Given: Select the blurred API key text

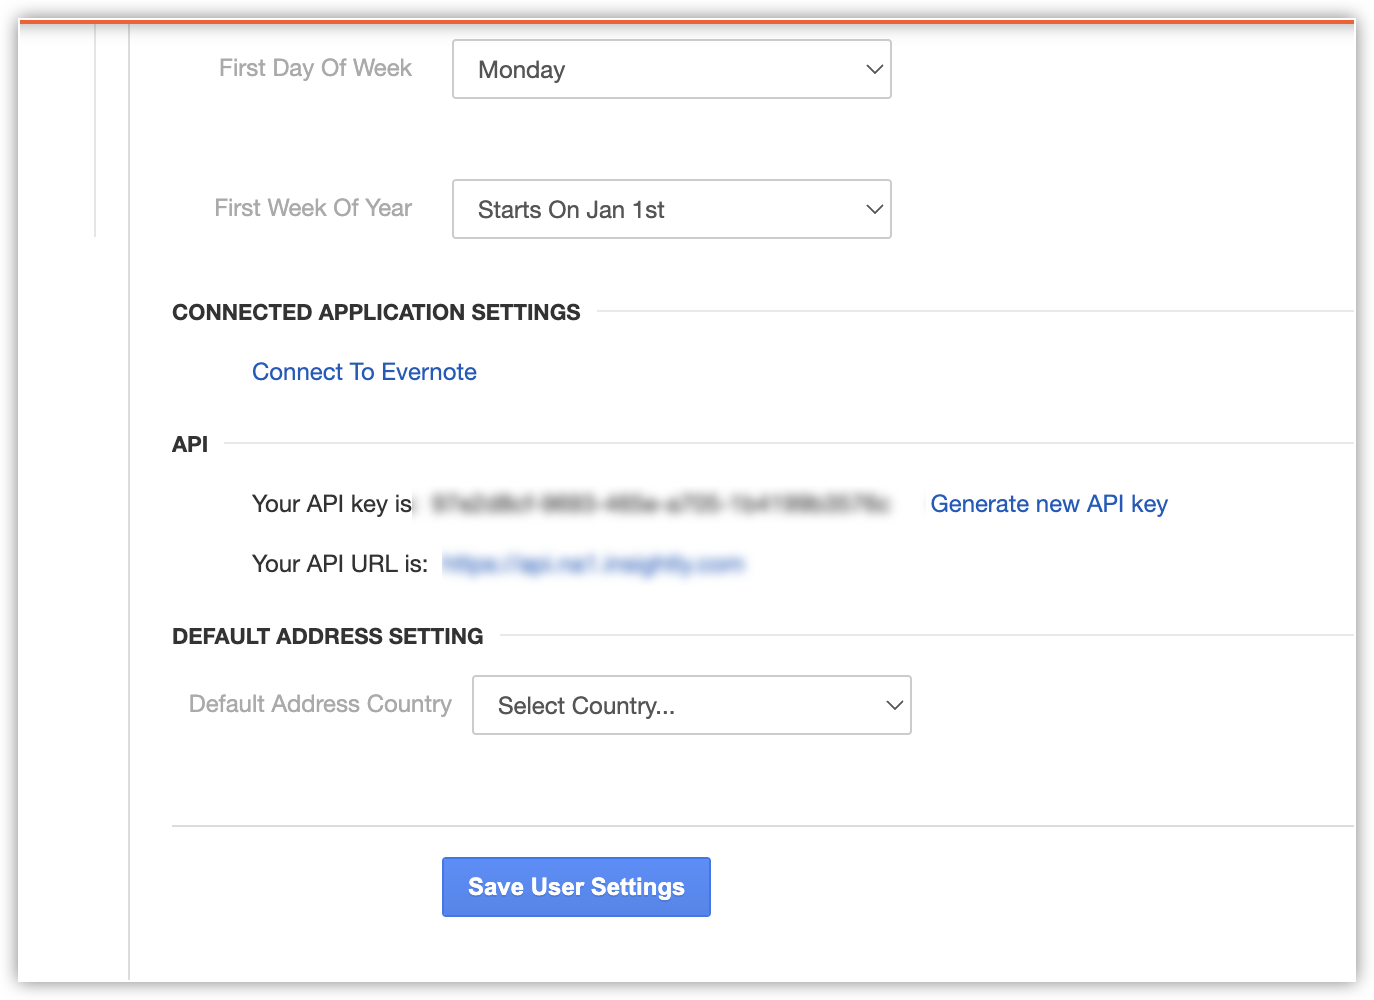Looking at the screenshot, I should pos(660,504).
